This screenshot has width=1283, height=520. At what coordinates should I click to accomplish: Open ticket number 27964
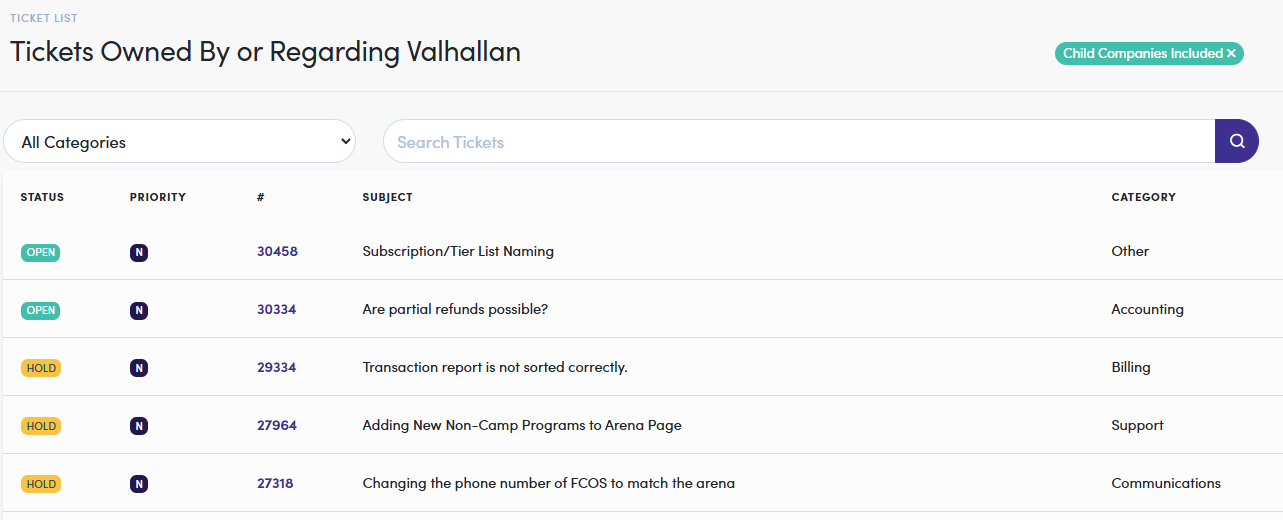coord(277,426)
